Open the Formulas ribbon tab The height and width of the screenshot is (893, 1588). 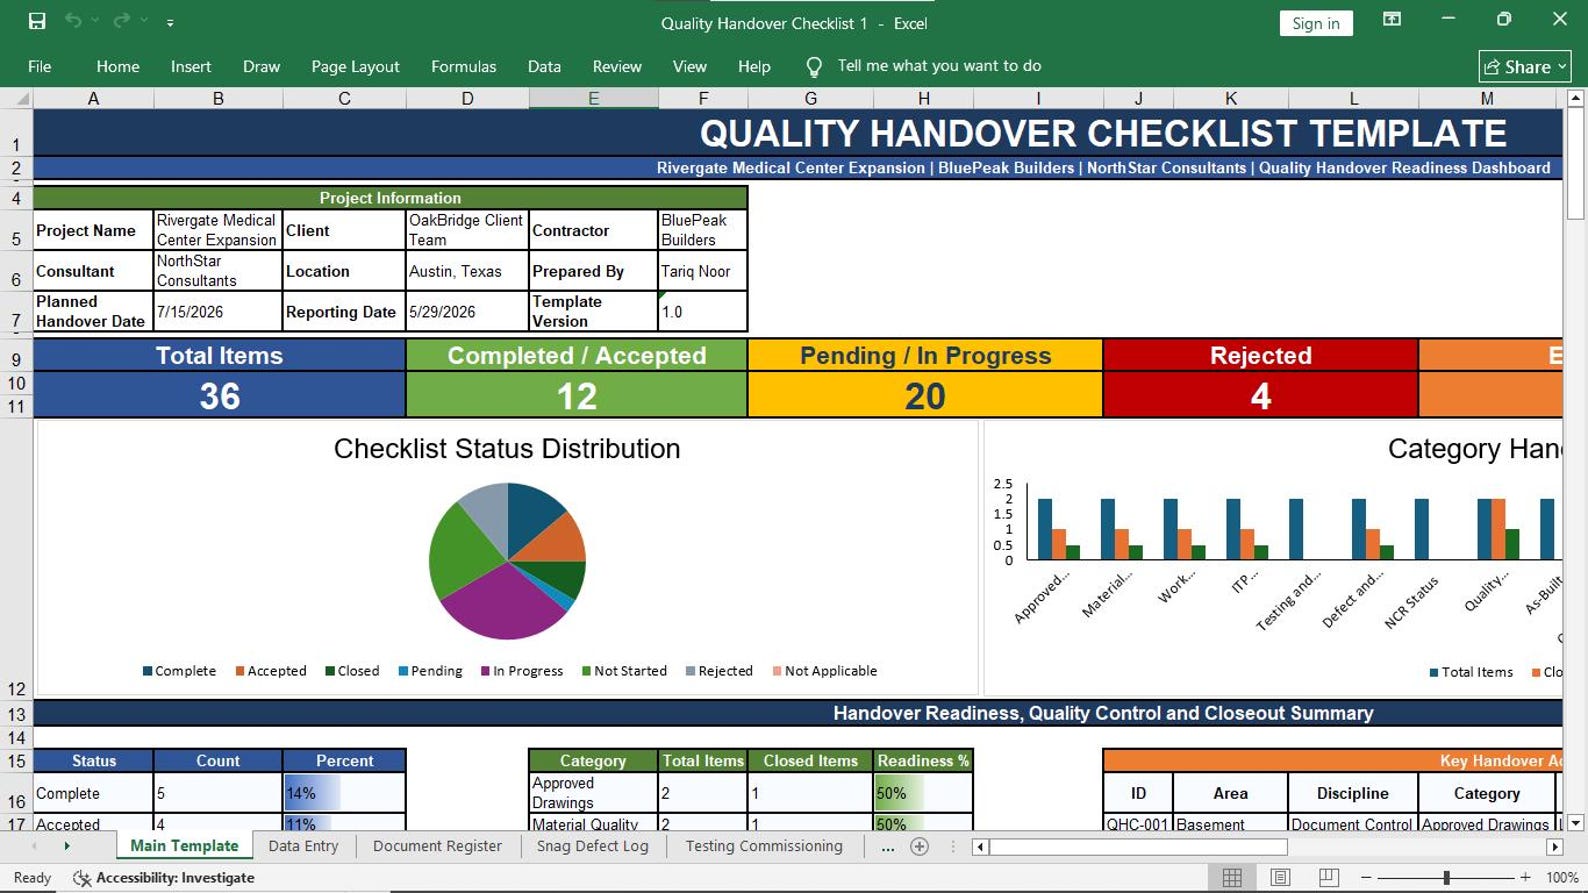pyautogui.click(x=463, y=67)
